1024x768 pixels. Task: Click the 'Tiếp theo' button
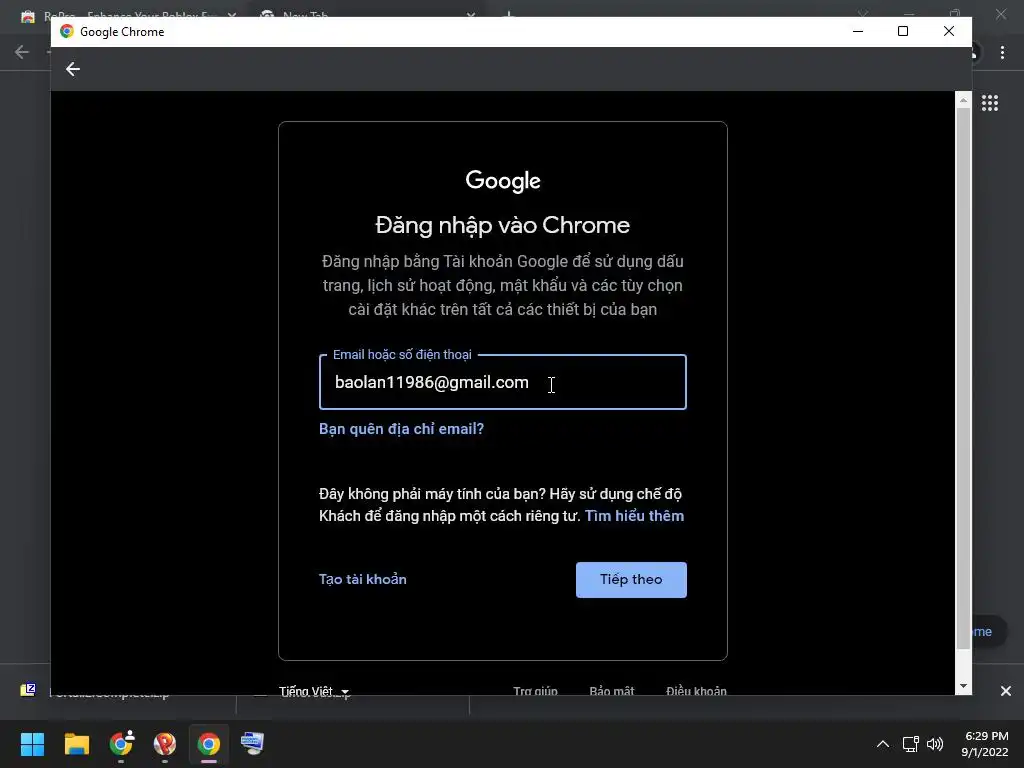point(631,580)
